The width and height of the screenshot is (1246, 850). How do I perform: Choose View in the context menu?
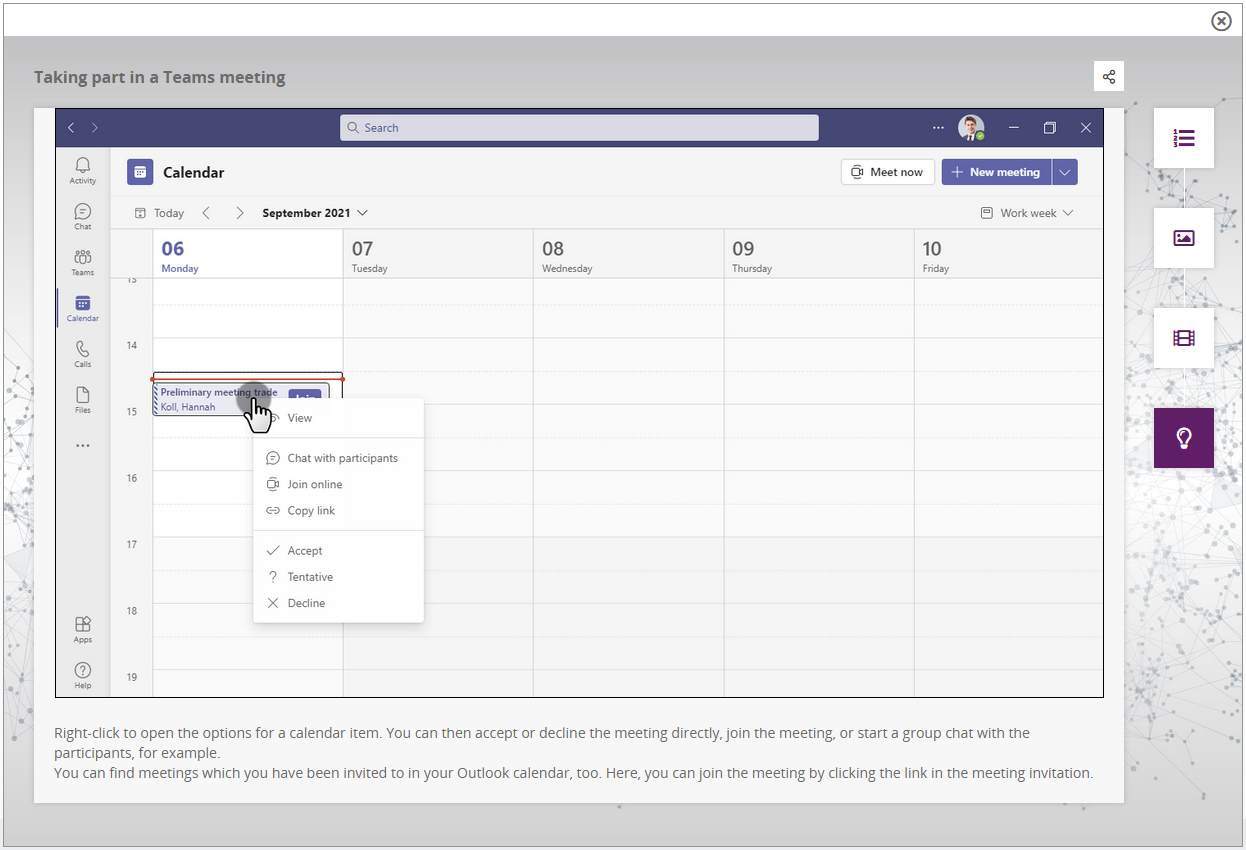click(339, 418)
